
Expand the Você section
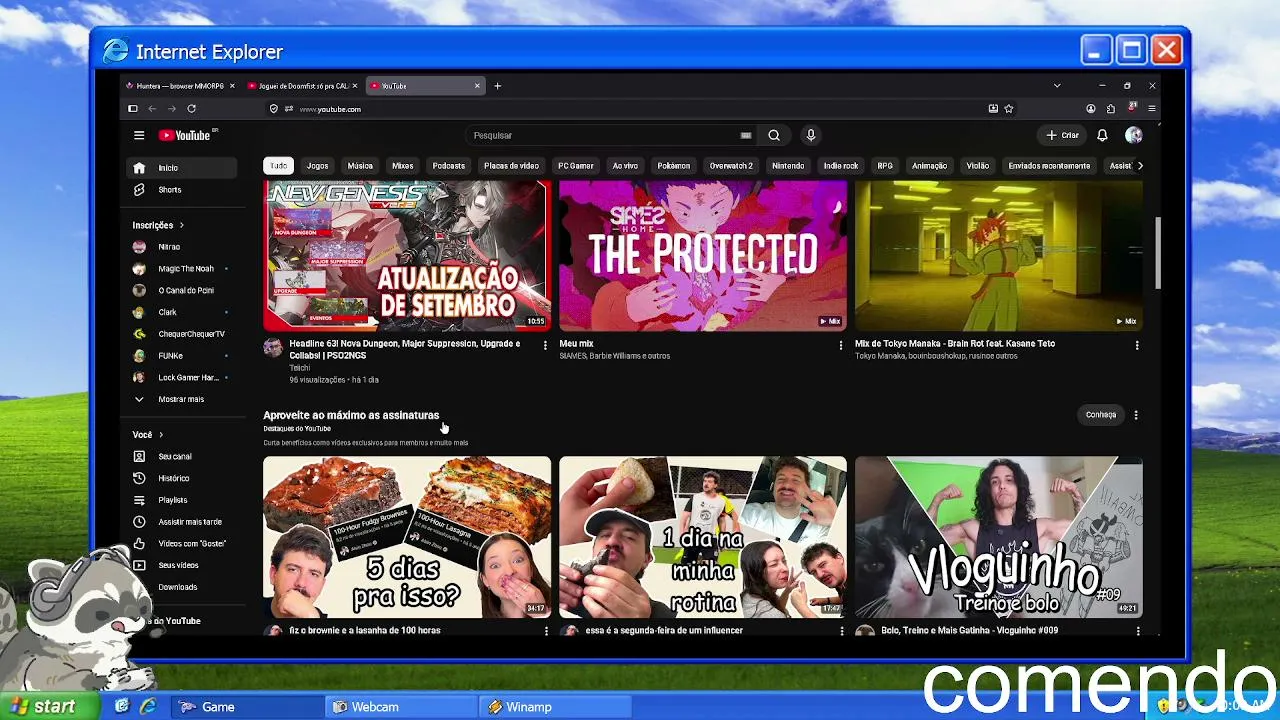148,435
